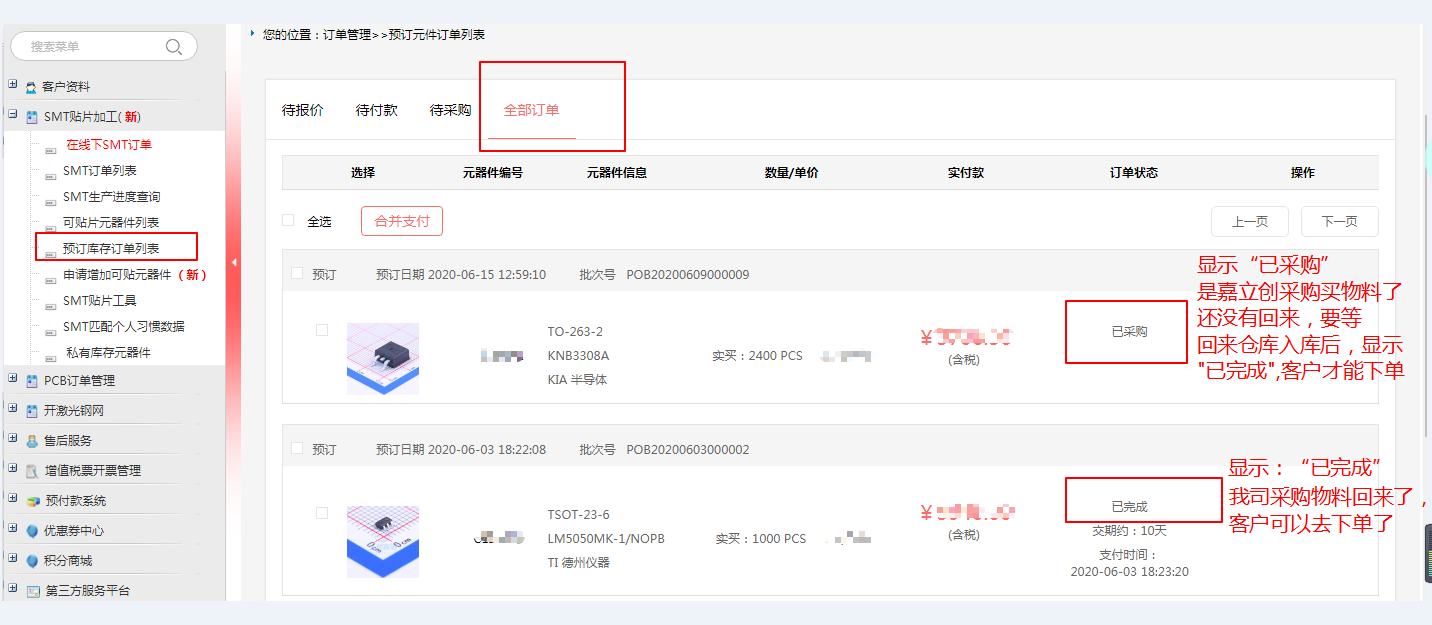Expand the 开激光钢网 tree node
1432x625 pixels.
click(x=13, y=410)
